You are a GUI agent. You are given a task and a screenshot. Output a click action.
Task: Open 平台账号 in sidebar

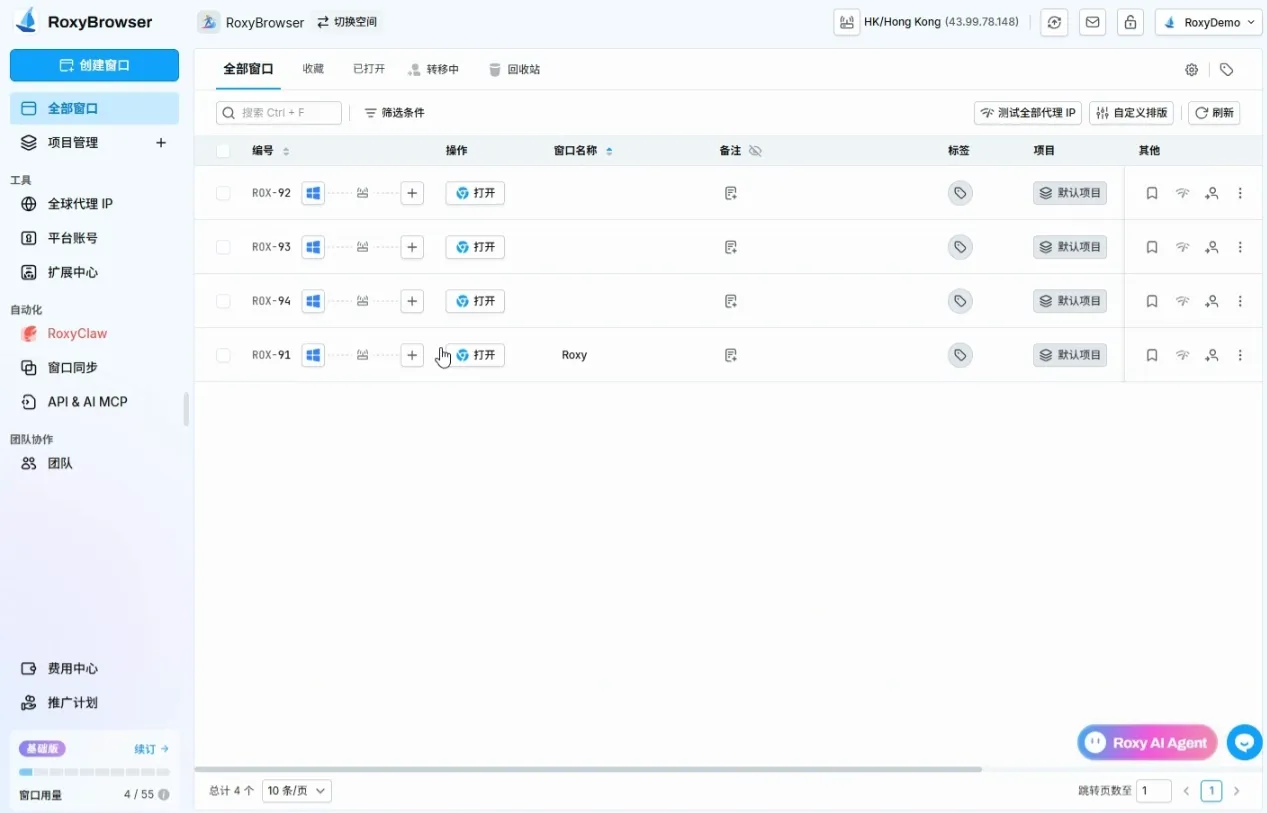click(x=94, y=238)
